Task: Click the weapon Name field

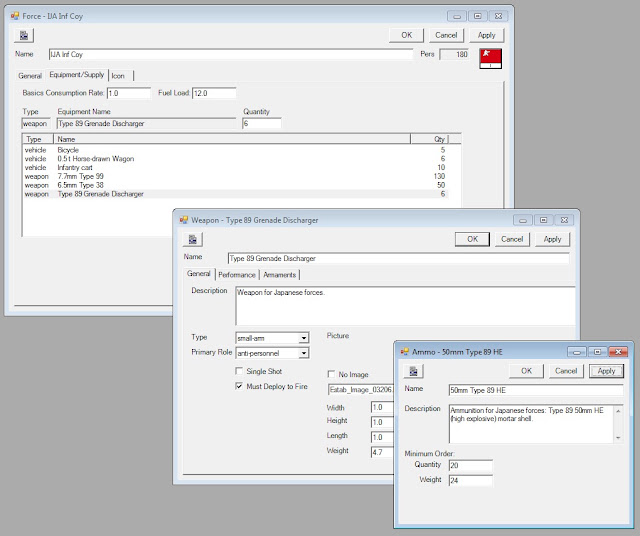Action: click(398, 258)
